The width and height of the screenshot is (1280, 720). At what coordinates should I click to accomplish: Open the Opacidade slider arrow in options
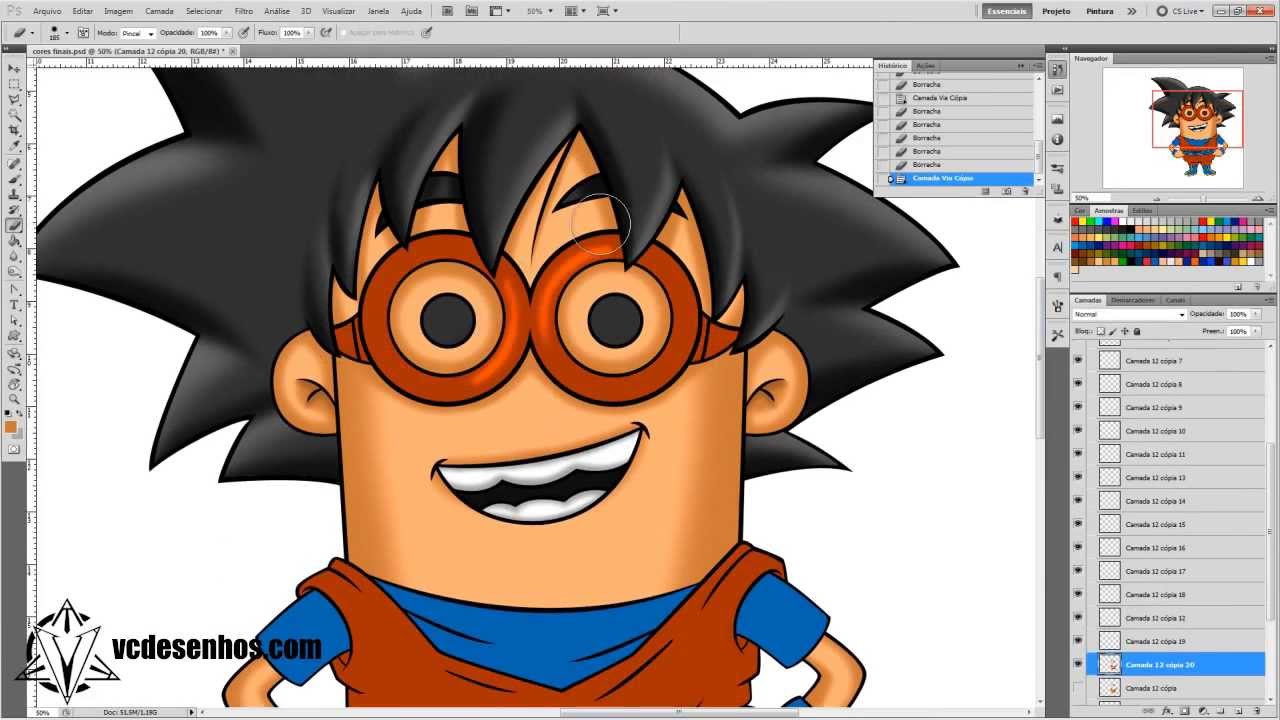click(227, 33)
